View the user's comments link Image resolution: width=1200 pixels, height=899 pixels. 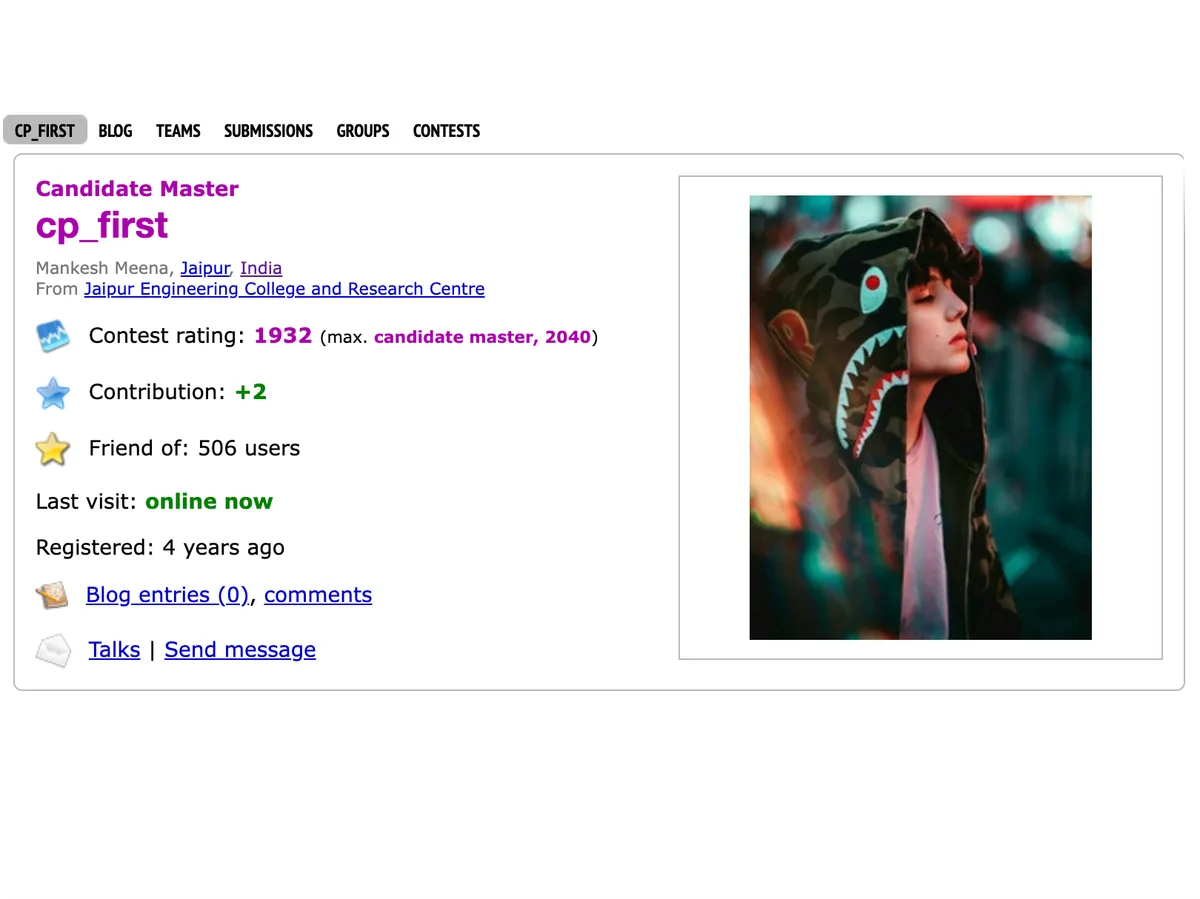coord(318,595)
